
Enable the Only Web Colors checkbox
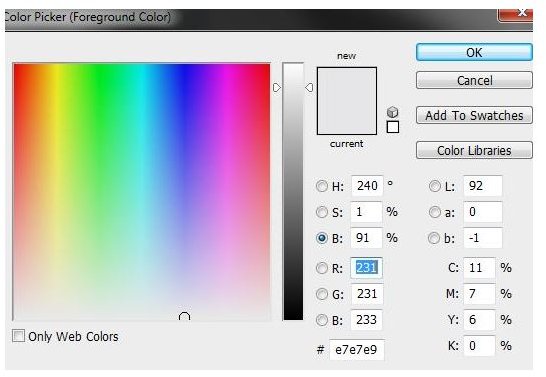click(18, 336)
